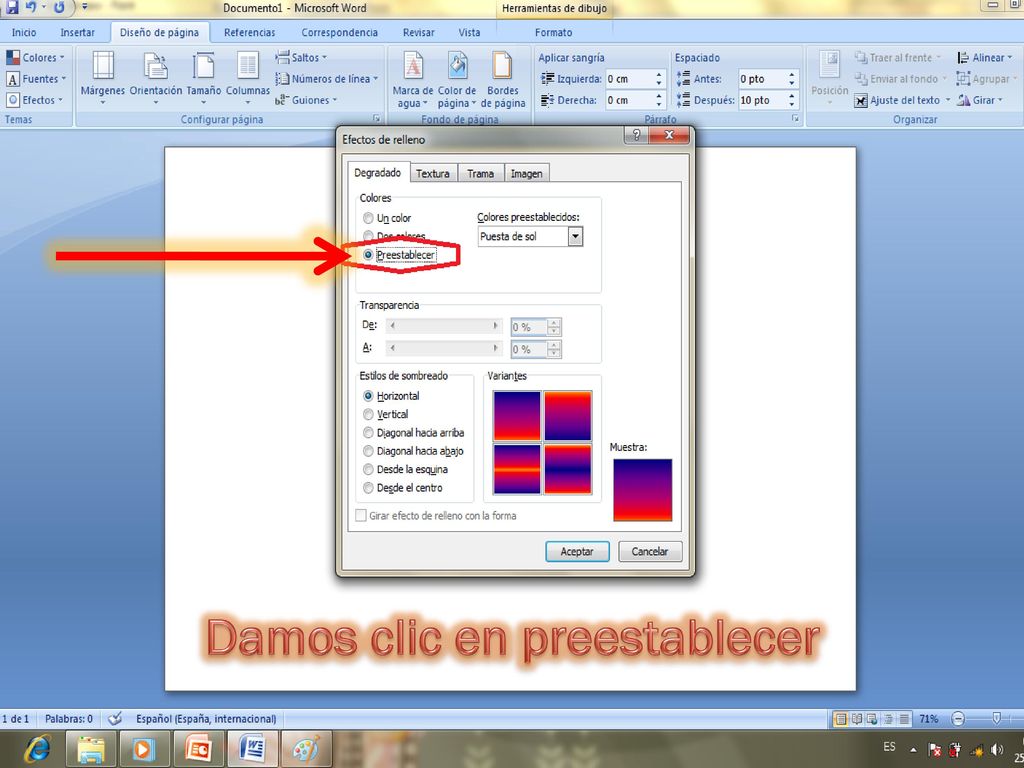Open the Orientación page orientation menu

click(156, 78)
